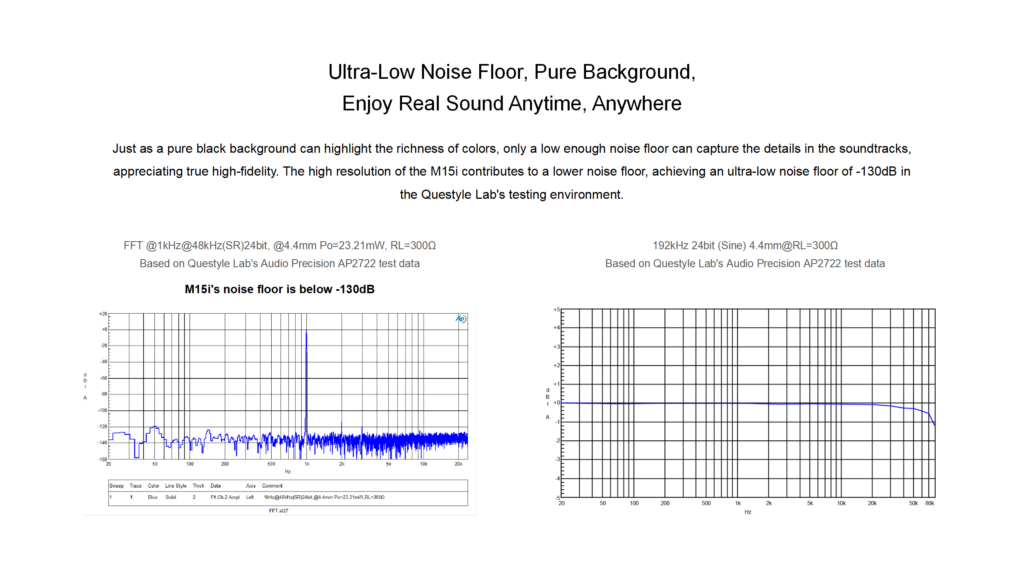Image resolution: width=1024 pixels, height=576 pixels.
Task: Click the AP logo on FFT graph
Action: pos(460,319)
